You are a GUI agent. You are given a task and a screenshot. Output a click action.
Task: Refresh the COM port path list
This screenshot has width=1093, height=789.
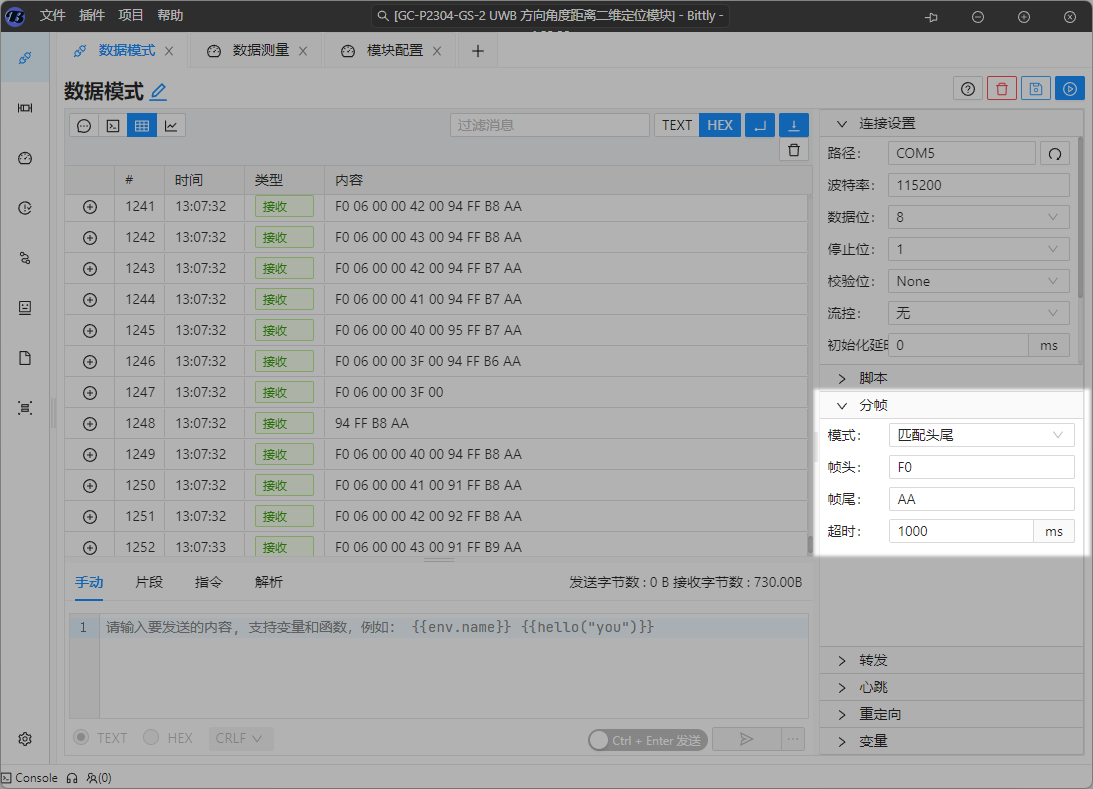pyautogui.click(x=1054, y=153)
